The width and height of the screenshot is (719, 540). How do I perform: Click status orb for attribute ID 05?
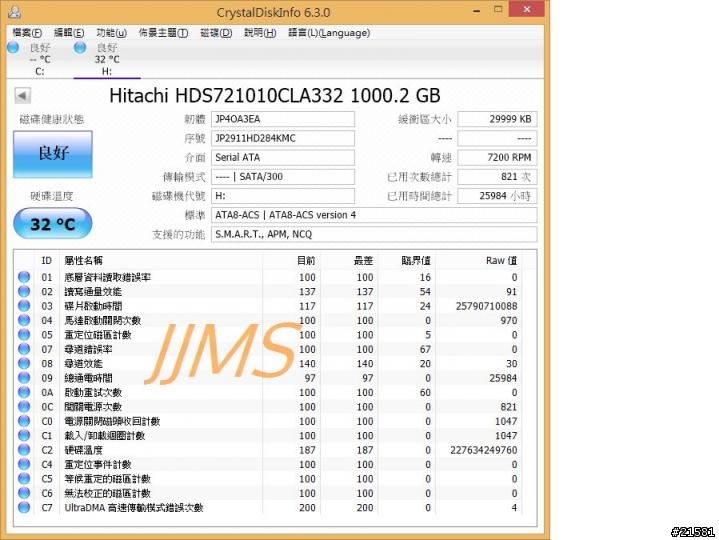[24, 334]
